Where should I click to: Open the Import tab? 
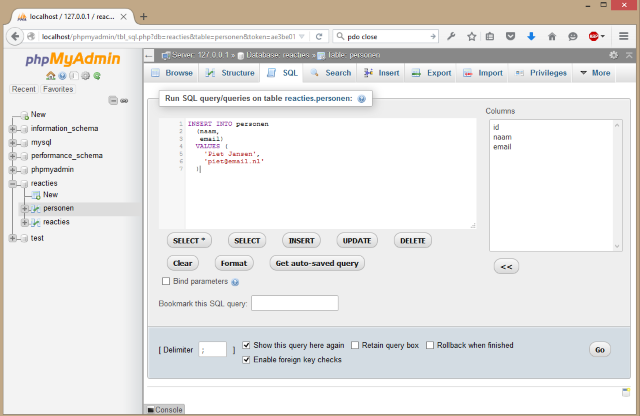coord(483,73)
